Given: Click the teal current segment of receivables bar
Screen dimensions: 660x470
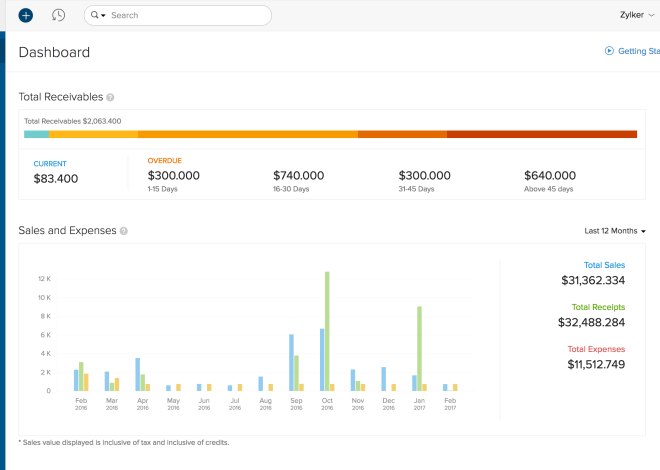Looking at the screenshot, I should click(37, 134).
